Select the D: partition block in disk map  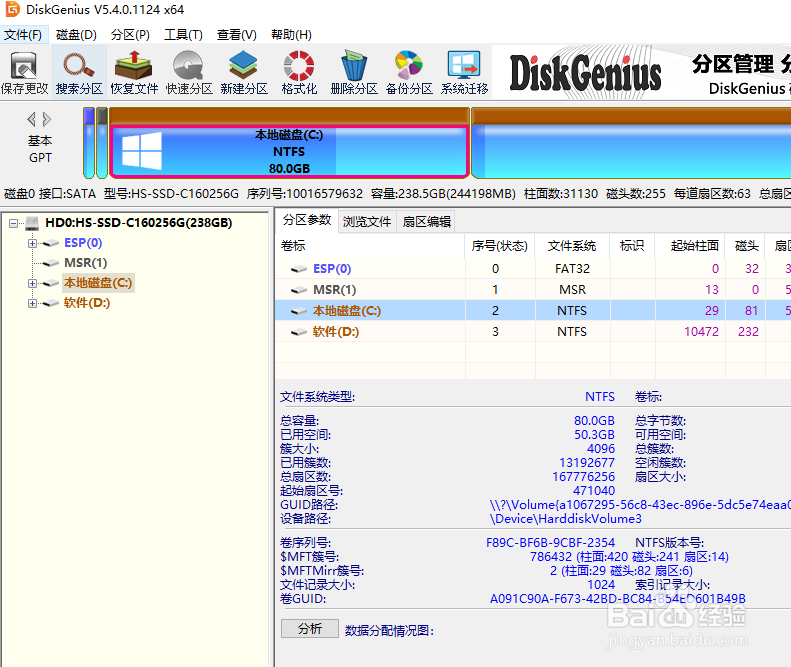631,143
